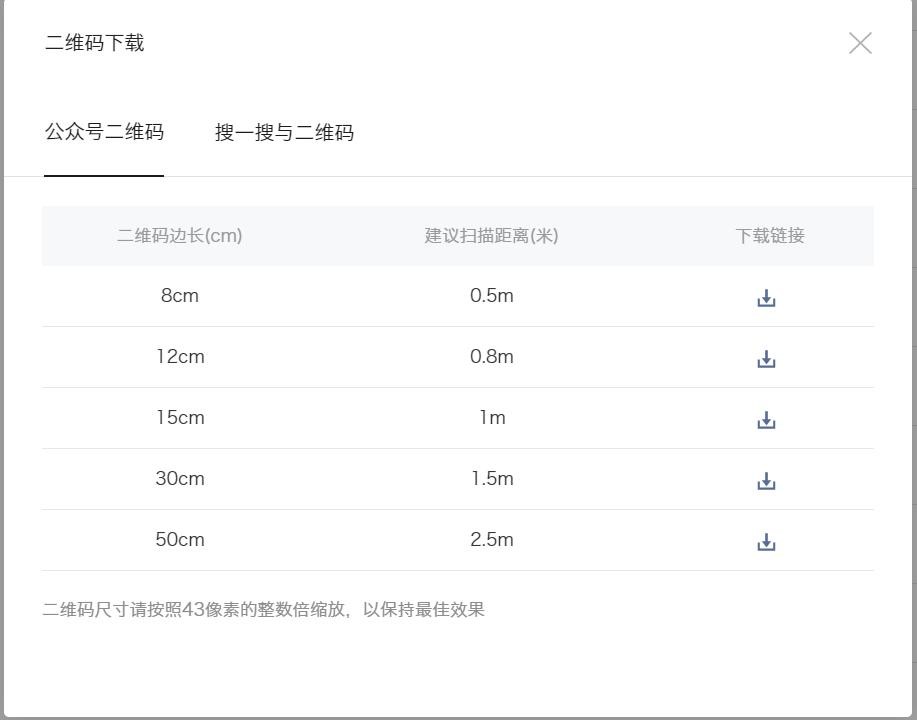Viewport: 917px width, 720px height.
Task: Click the 二维码边长(cm) column header
Action: click(x=180, y=236)
